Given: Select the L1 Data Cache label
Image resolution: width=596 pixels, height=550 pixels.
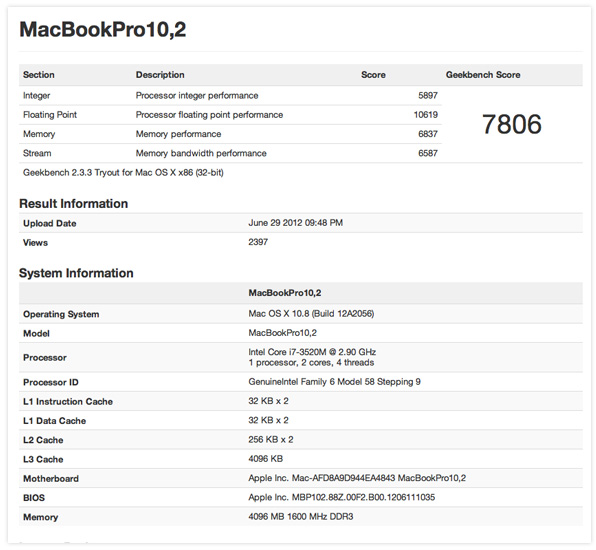Looking at the screenshot, I should point(54,421).
